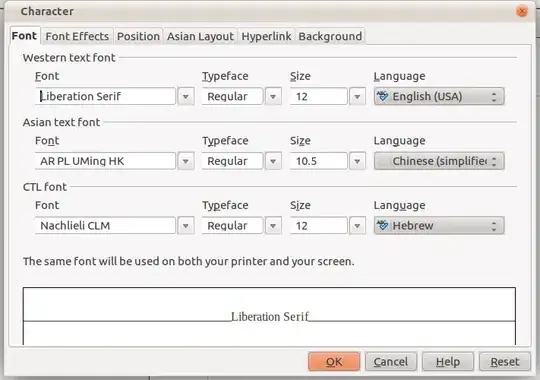The height and width of the screenshot is (380, 540).
Task: Switch to the Font Effects tab
Action: [x=77, y=36]
